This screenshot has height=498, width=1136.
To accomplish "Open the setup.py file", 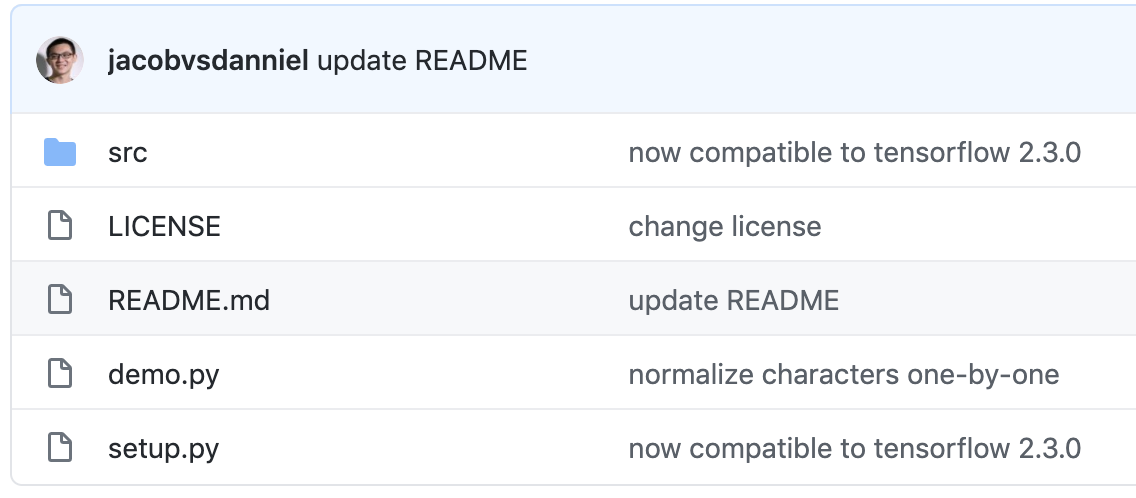I will pyautogui.click(x=163, y=448).
